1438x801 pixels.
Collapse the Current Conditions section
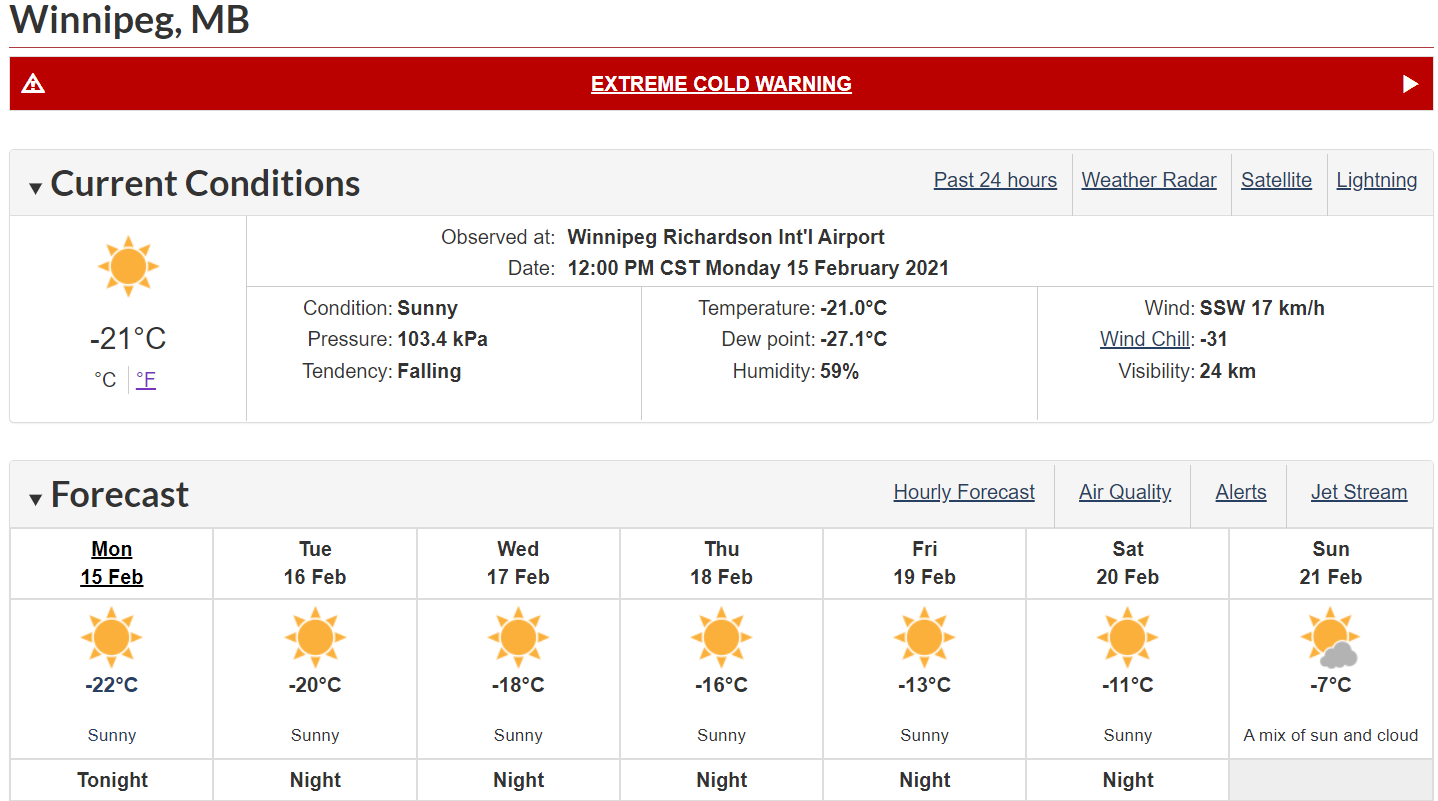[x=36, y=187]
